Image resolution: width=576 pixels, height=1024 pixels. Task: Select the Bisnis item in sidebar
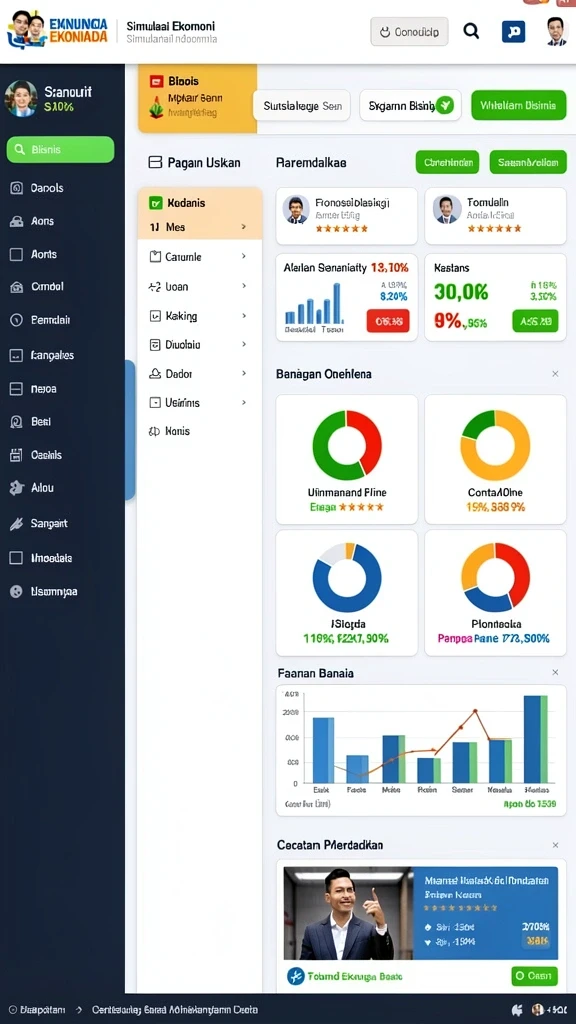click(x=60, y=150)
